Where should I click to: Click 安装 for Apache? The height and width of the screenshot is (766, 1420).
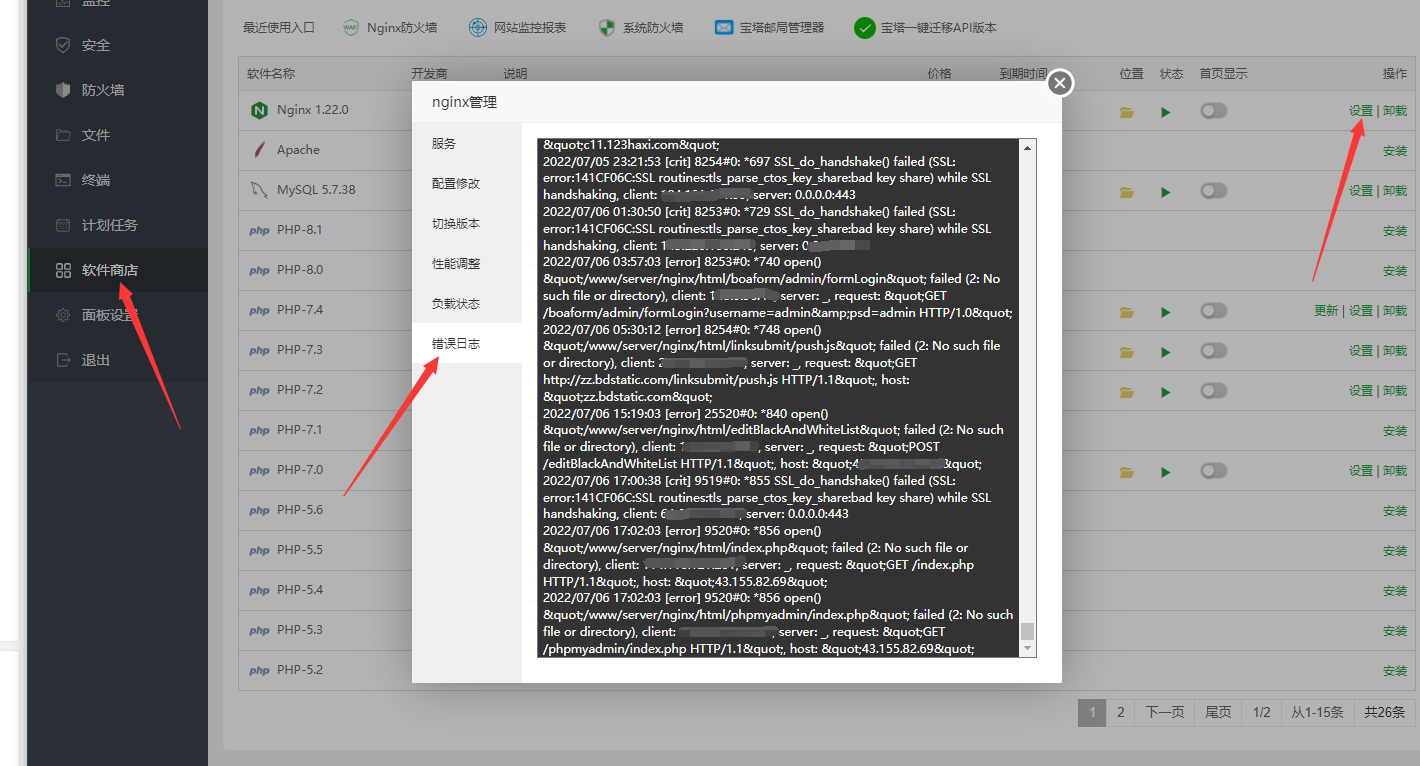tap(1394, 151)
